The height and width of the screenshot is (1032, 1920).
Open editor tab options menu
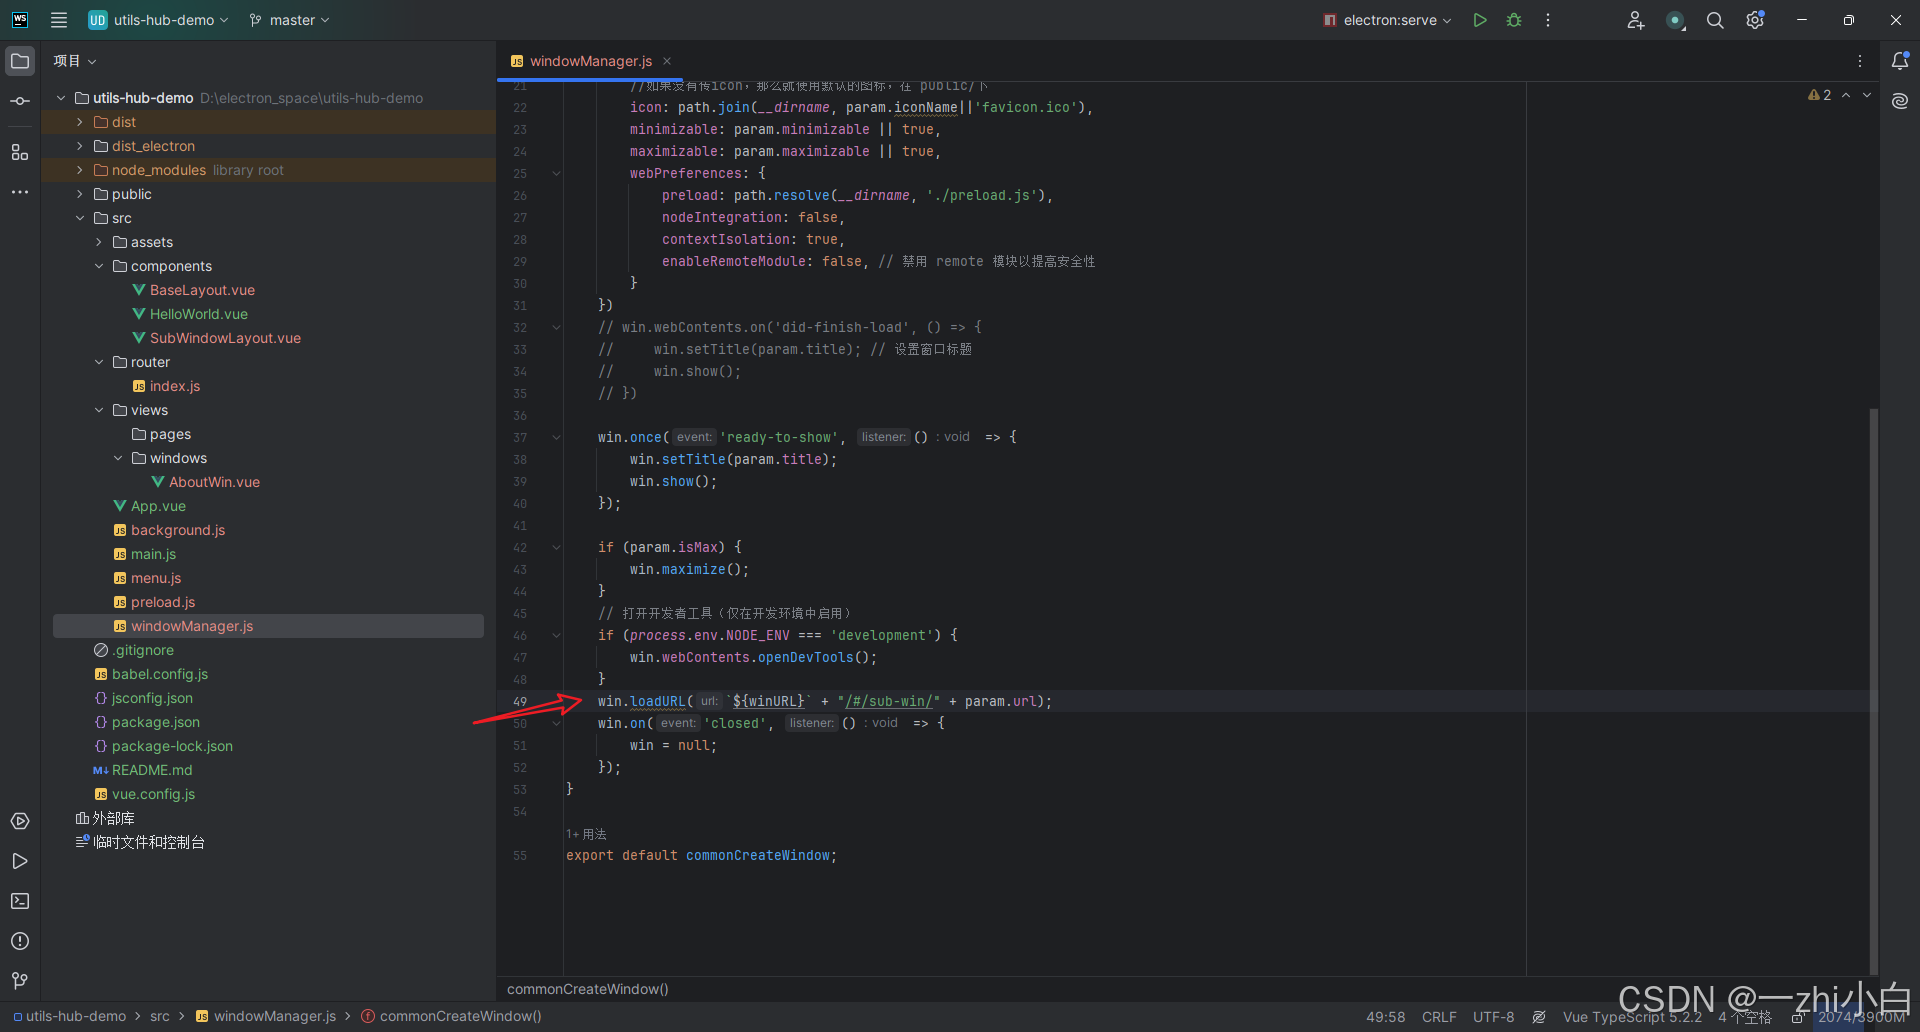point(1860,61)
